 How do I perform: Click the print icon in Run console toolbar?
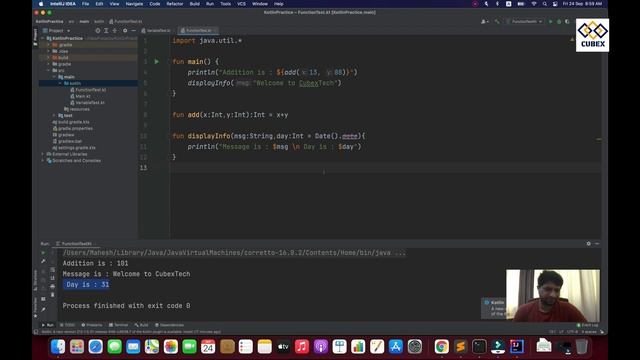tap(52, 287)
